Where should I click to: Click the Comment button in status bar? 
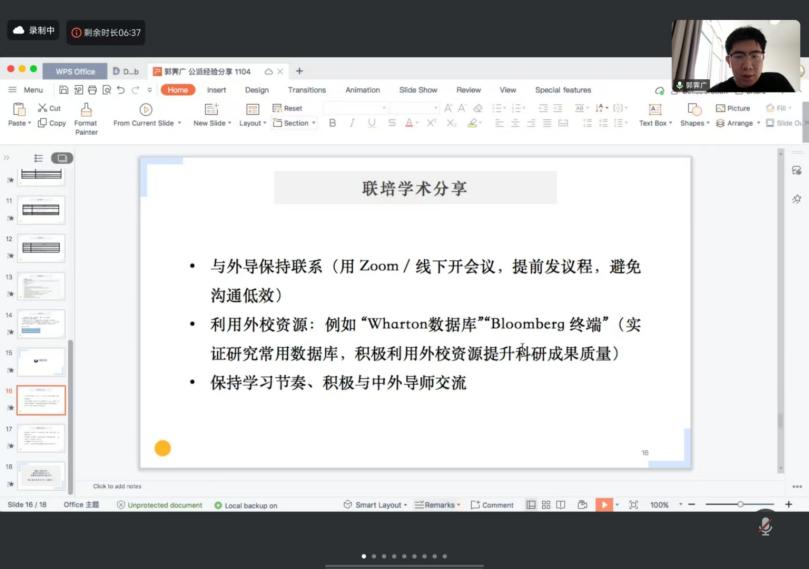pyautogui.click(x=492, y=505)
